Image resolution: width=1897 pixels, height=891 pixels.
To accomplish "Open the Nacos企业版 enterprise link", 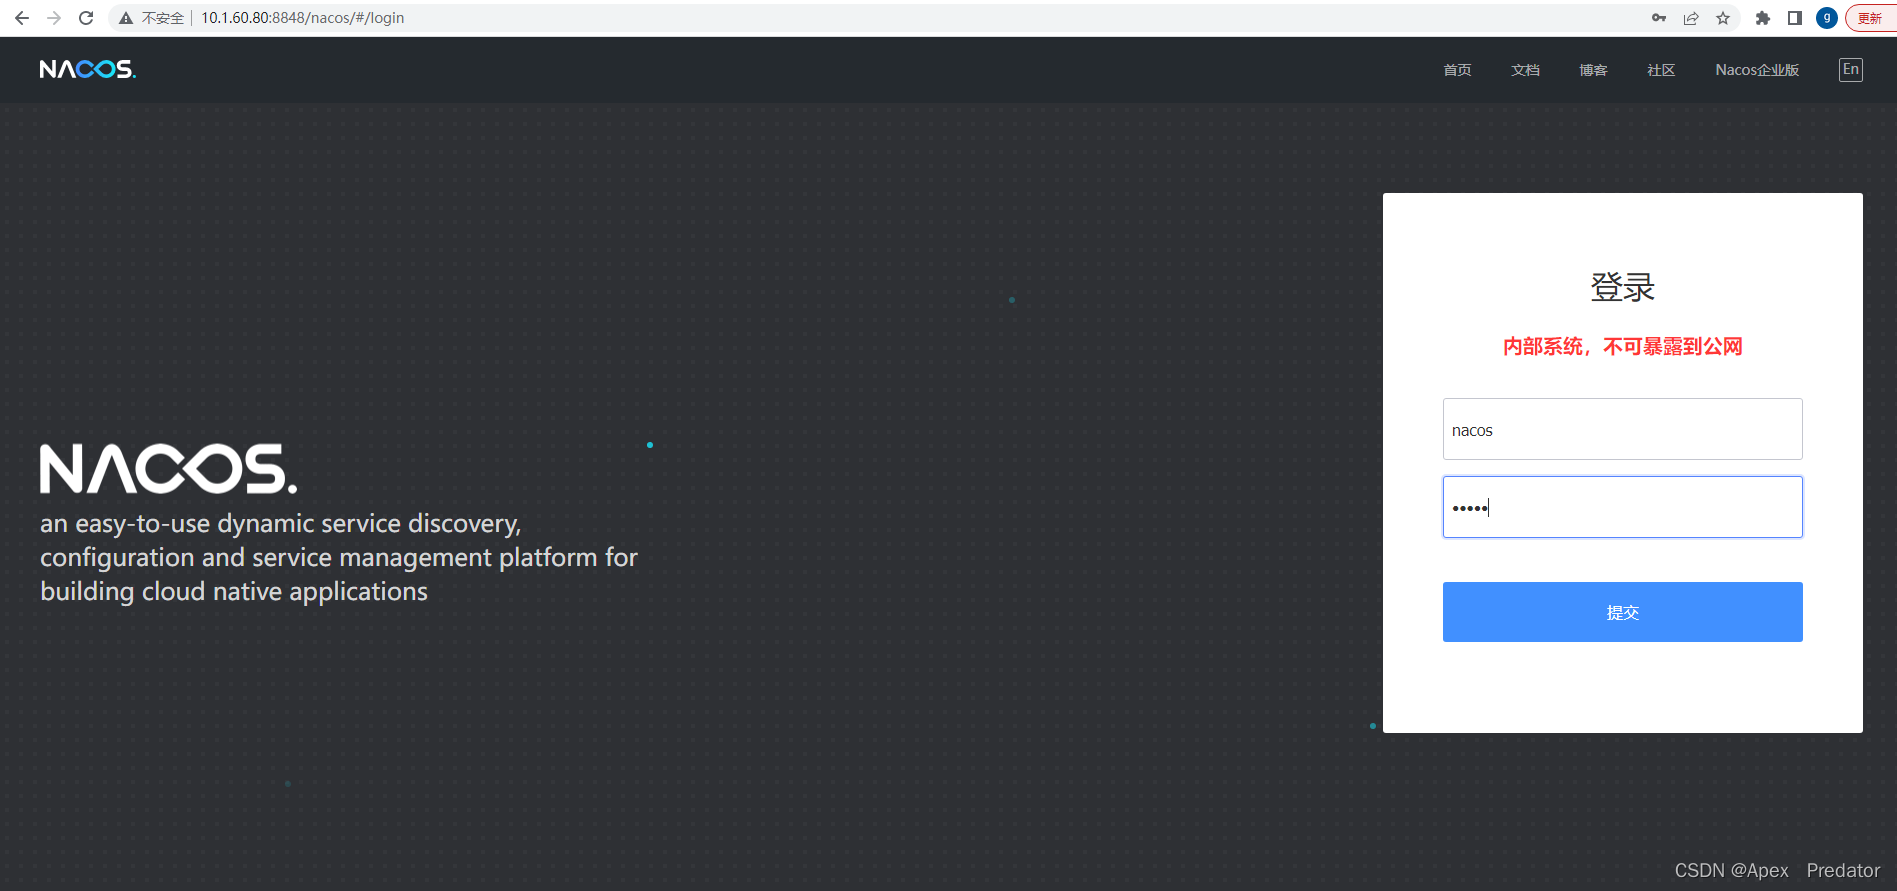I will pyautogui.click(x=1757, y=70).
